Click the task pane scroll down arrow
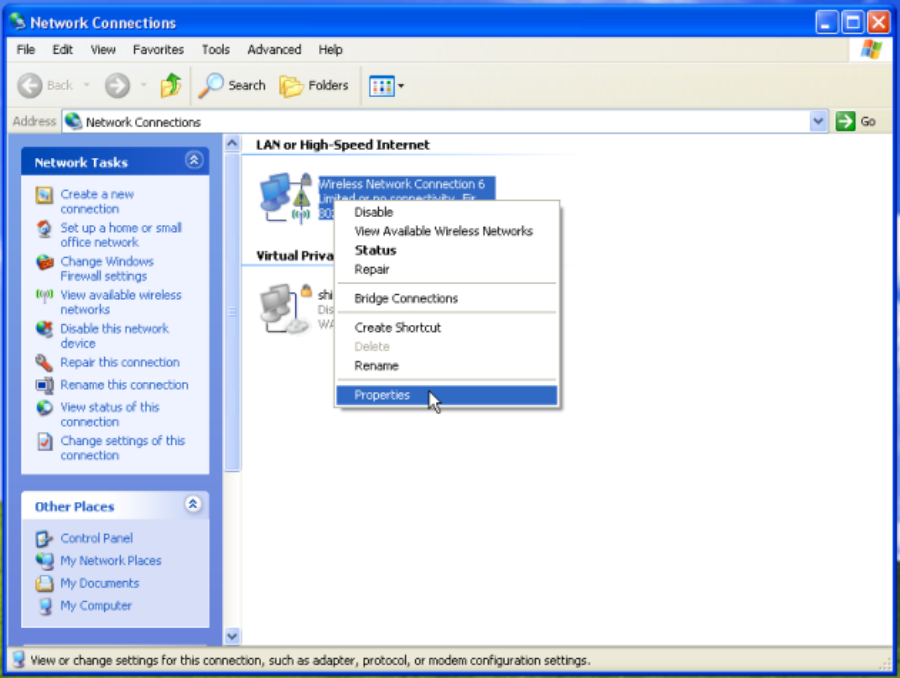The height and width of the screenshot is (678, 900). pyautogui.click(x=232, y=636)
